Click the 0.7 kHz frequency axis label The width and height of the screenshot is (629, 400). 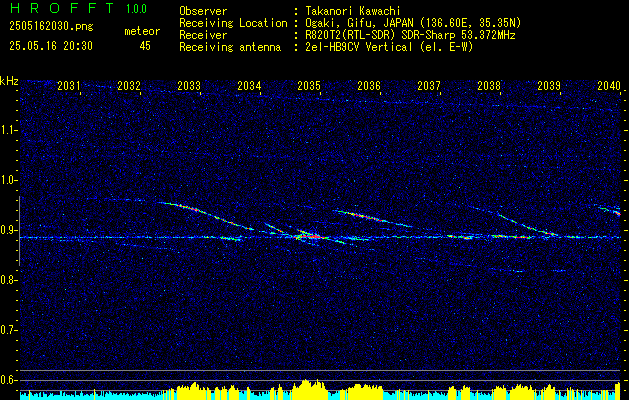pos(7,330)
